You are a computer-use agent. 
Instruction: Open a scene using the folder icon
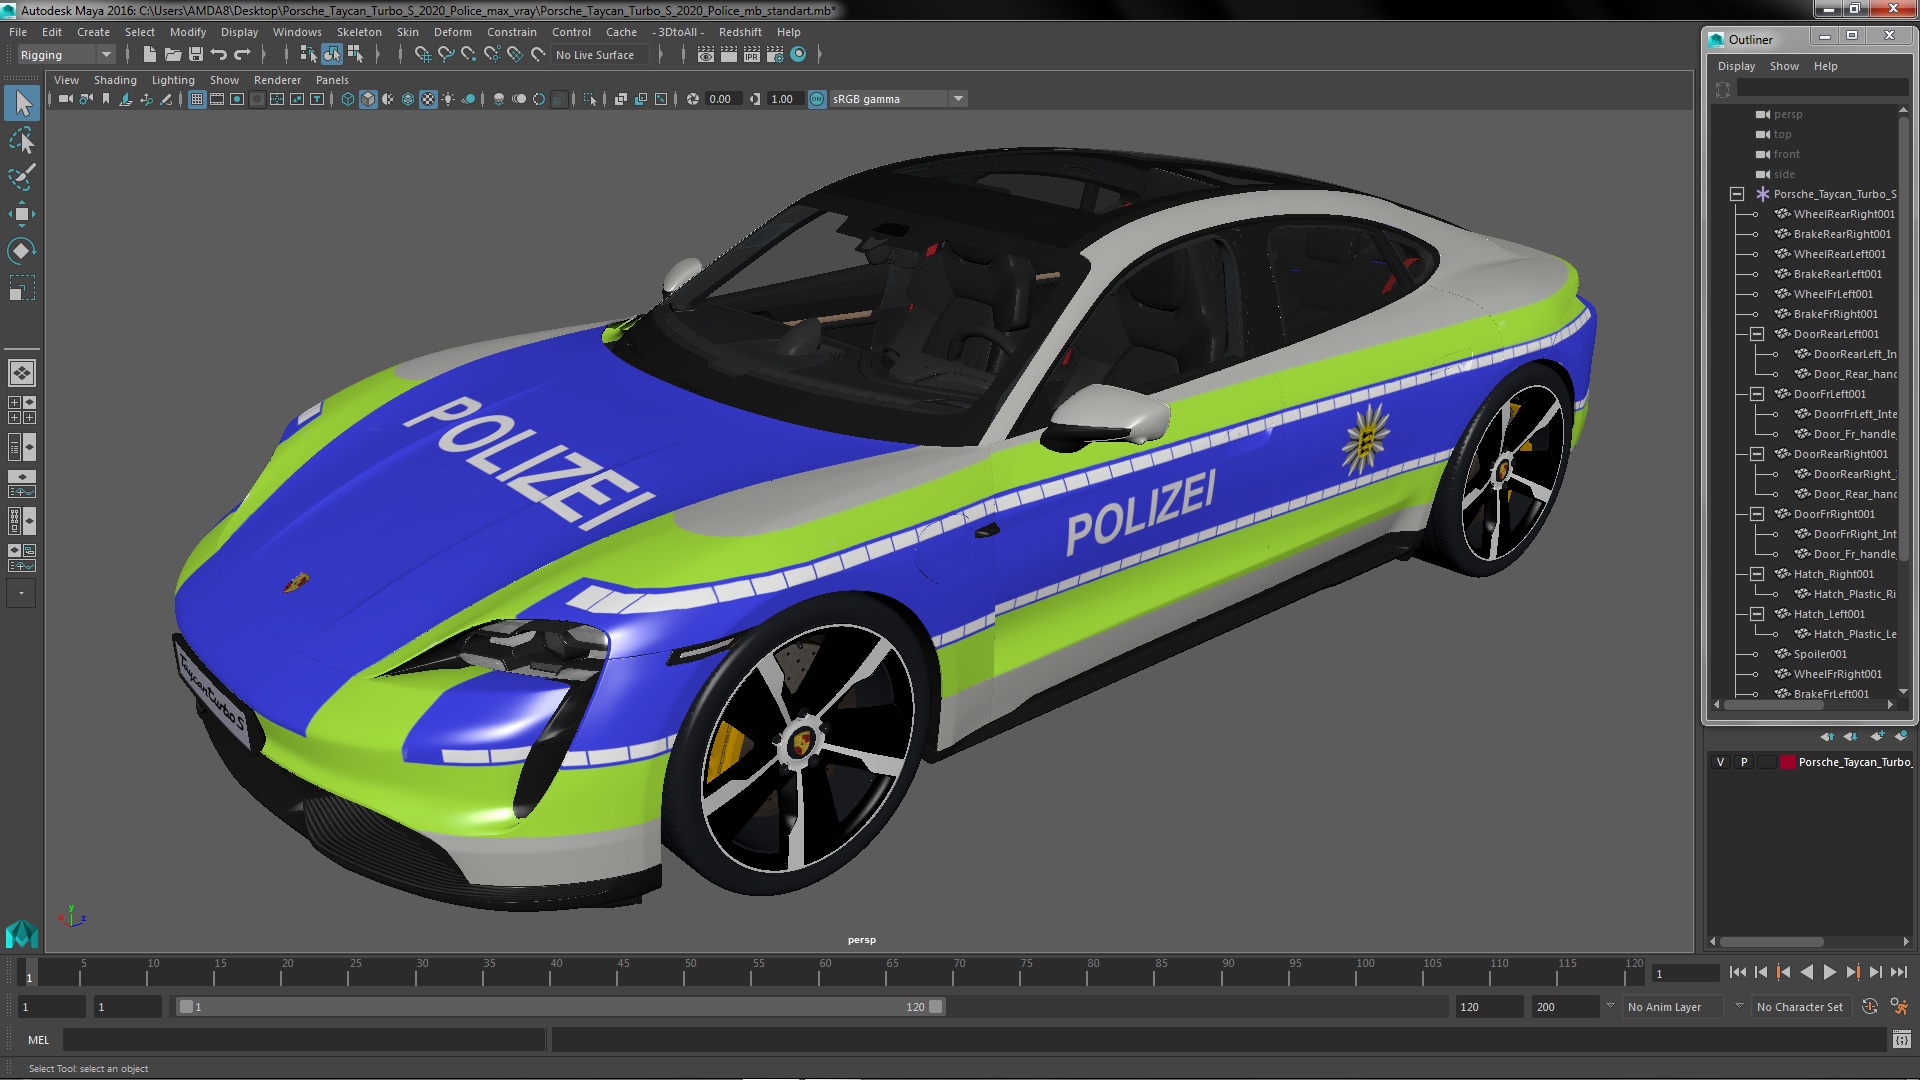(172, 55)
